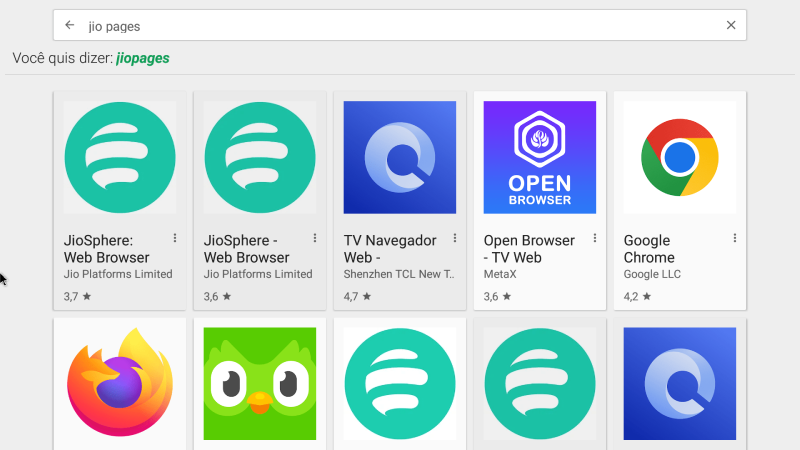Select the 'Shenzhen TCL New T..' developer name
800x450 pixels.
[399, 274]
